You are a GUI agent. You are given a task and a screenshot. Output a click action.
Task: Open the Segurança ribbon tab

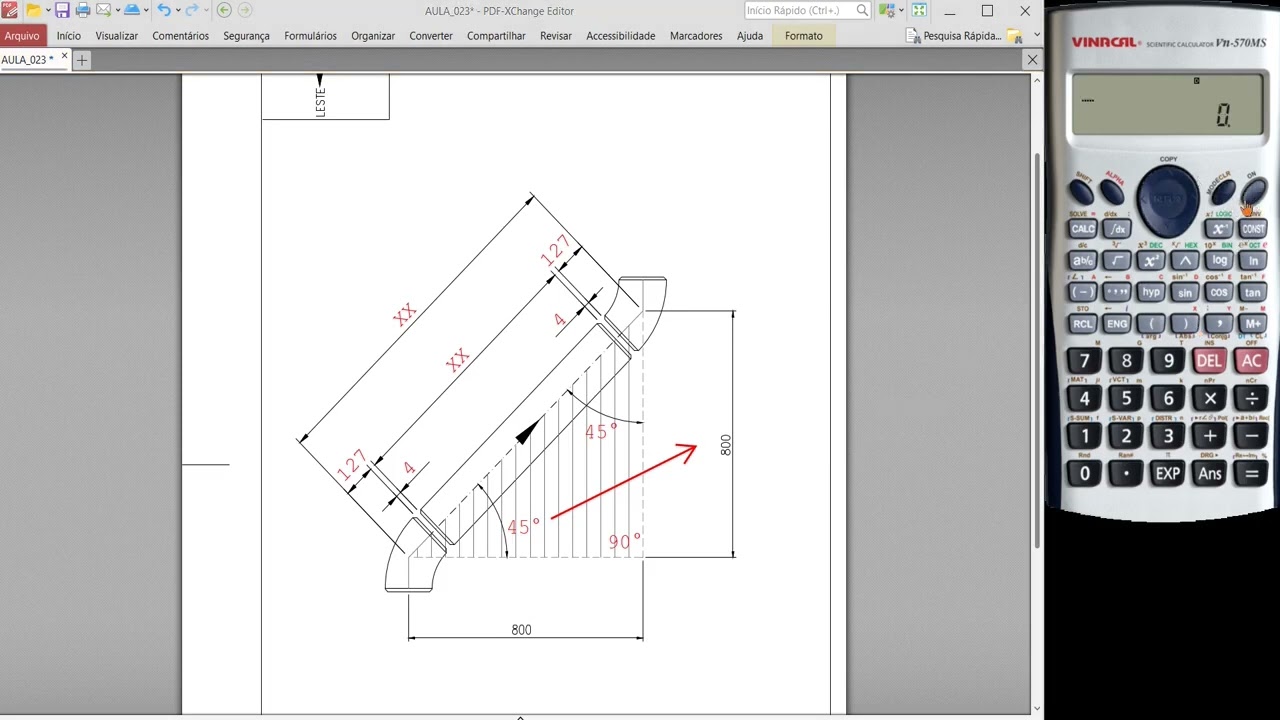246,36
